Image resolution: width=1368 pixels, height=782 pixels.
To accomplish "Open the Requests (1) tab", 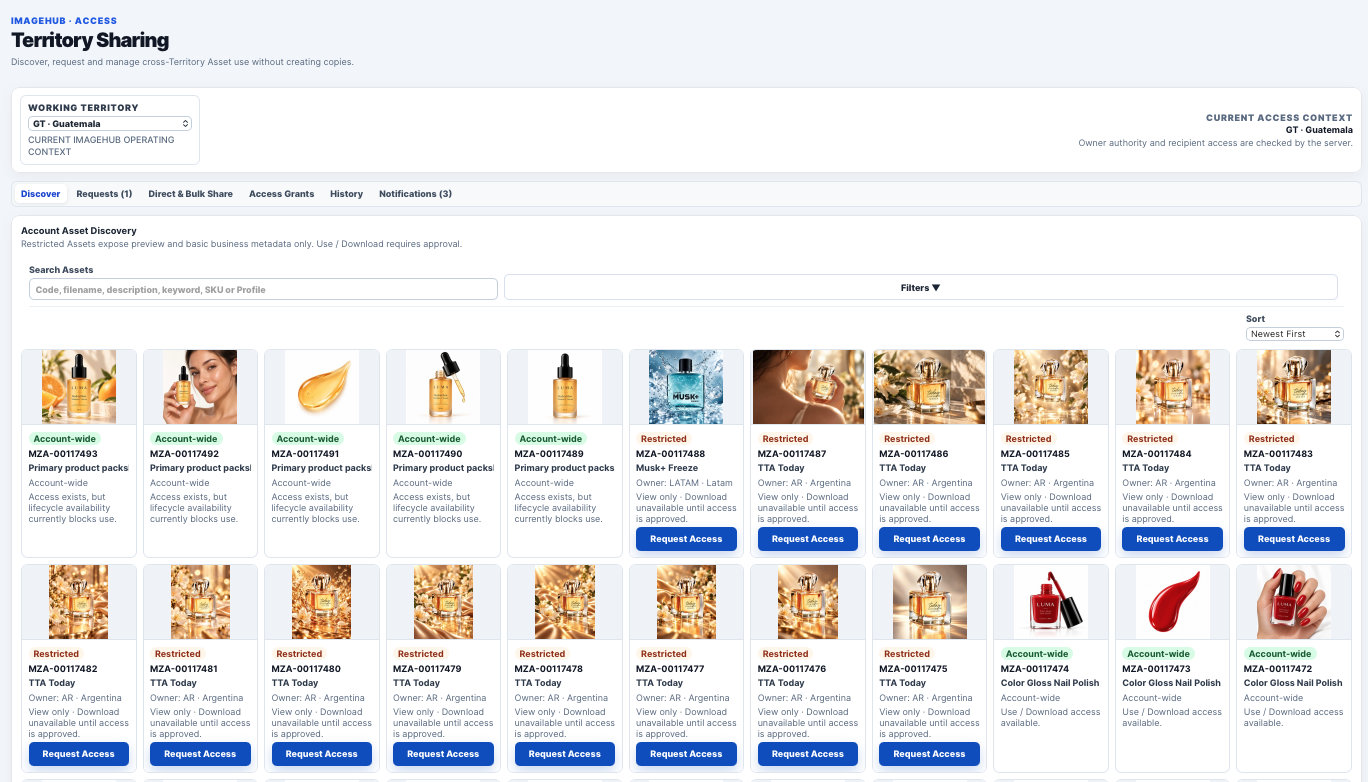I will [x=104, y=194].
